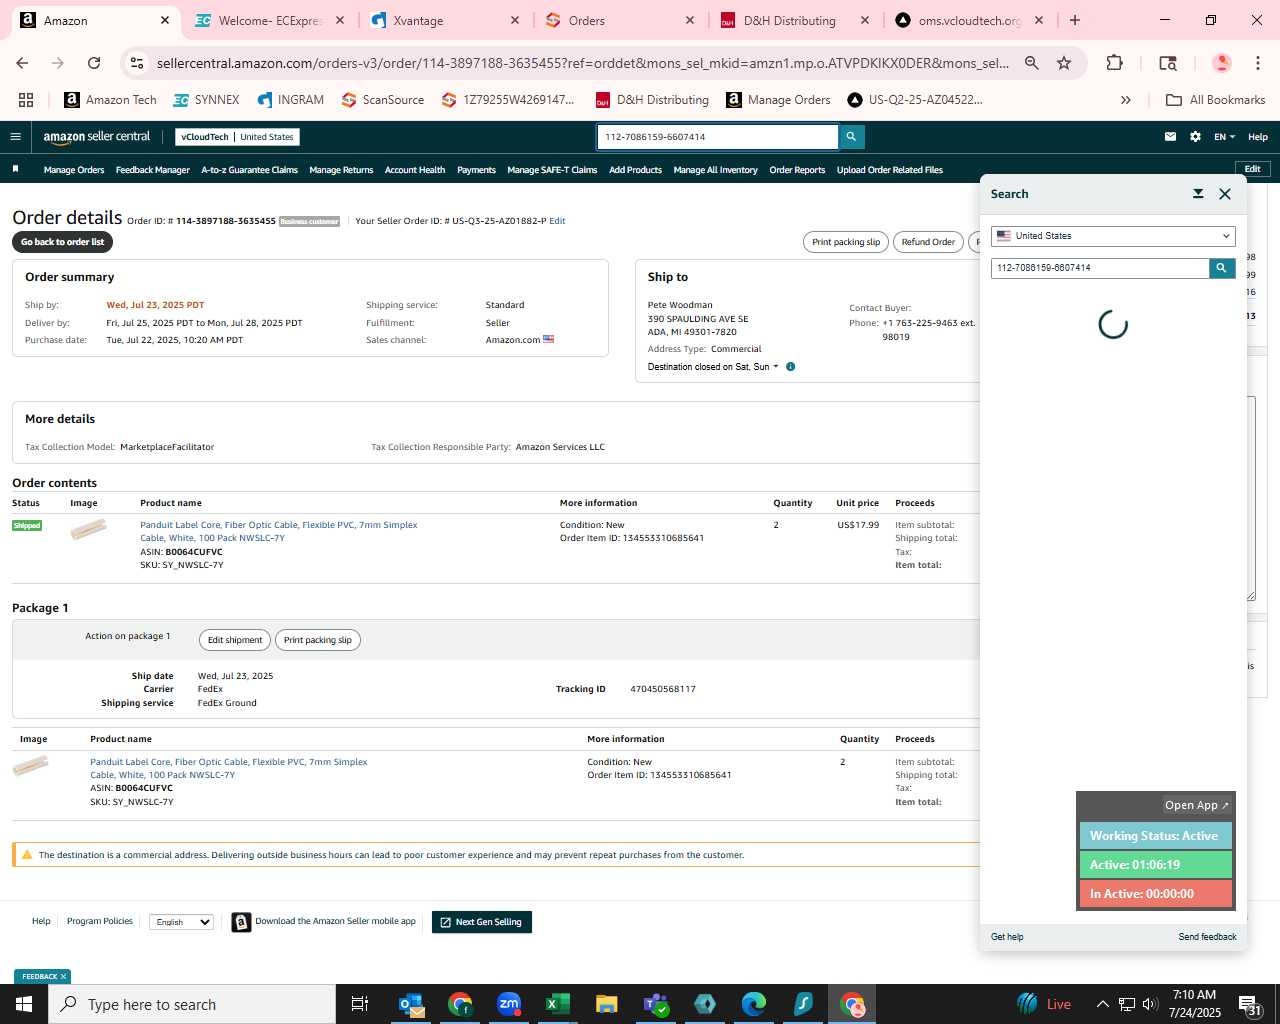Click the Refund Order button
The height and width of the screenshot is (1024, 1280).
click(928, 242)
